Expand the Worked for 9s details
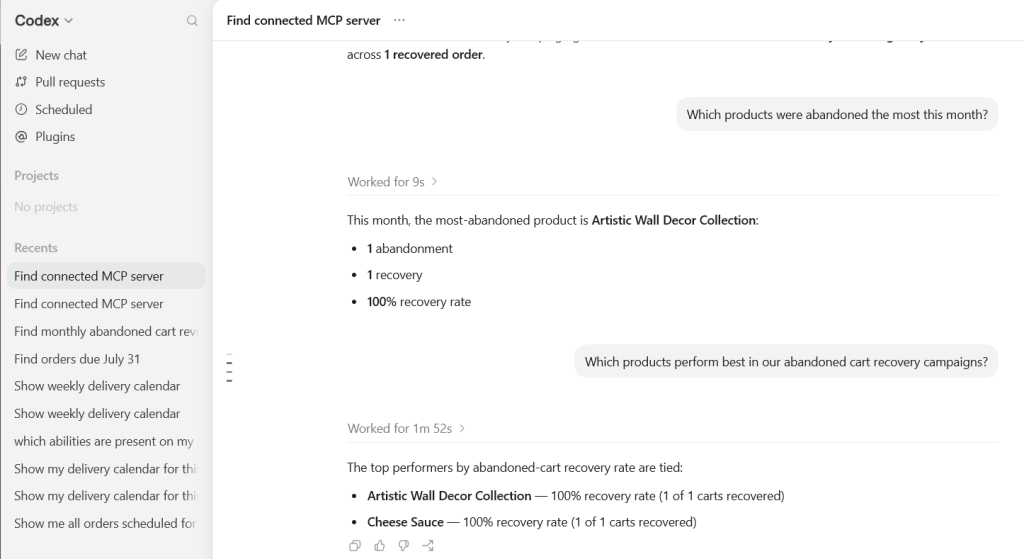Image resolution: width=1024 pixels, height=559 pixels. click(x=392, y=182)
